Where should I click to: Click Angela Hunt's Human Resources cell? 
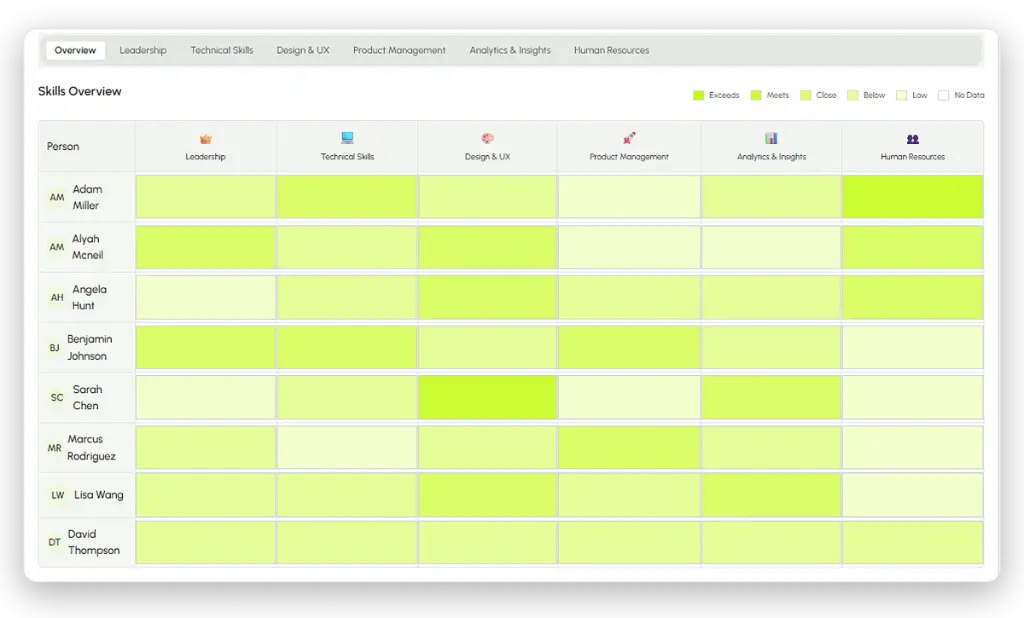coord(912,297)
